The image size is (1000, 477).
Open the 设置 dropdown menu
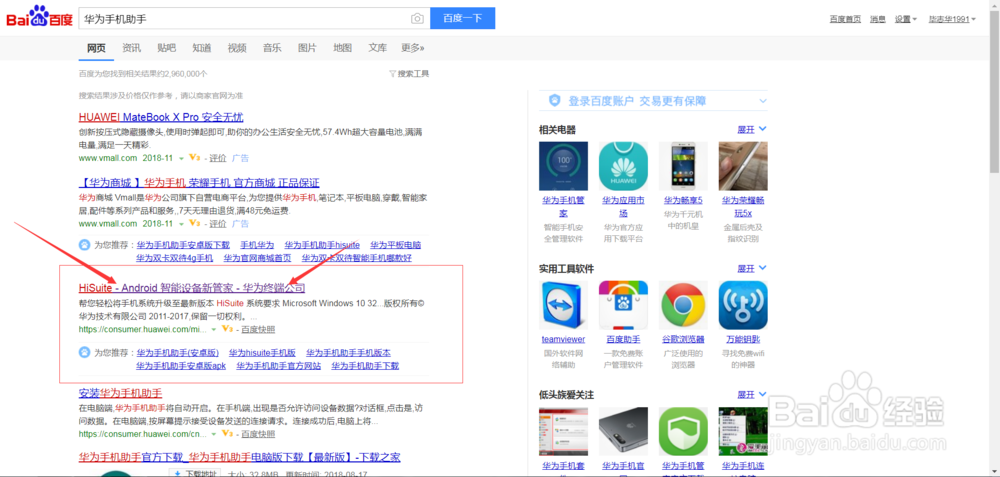[x=905, y=19]
